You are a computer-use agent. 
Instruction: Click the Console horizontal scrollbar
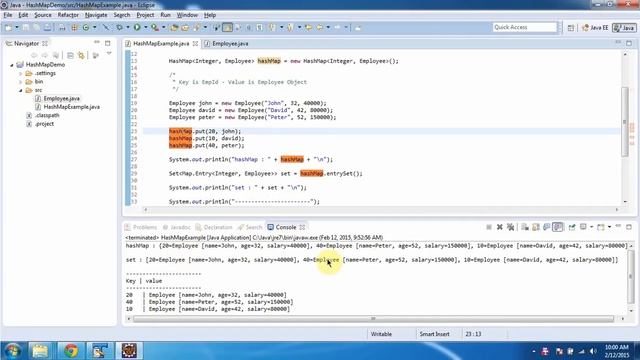(373, 319)
